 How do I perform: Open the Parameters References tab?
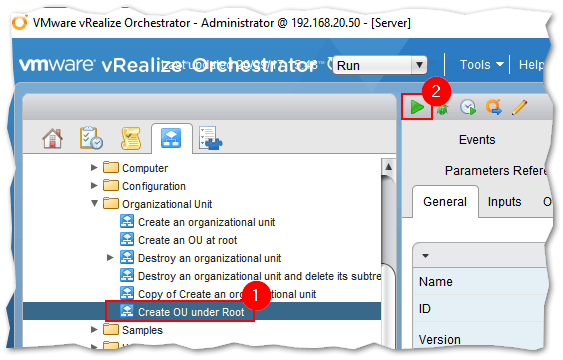coord(495,170)
